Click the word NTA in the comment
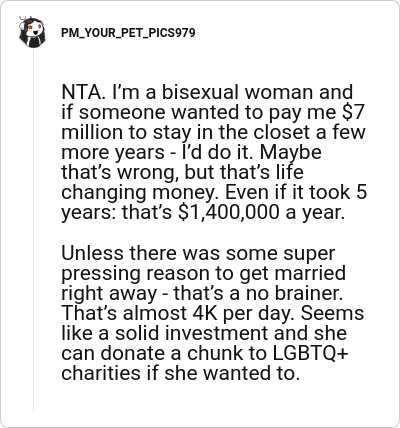 tap(81, 92)
